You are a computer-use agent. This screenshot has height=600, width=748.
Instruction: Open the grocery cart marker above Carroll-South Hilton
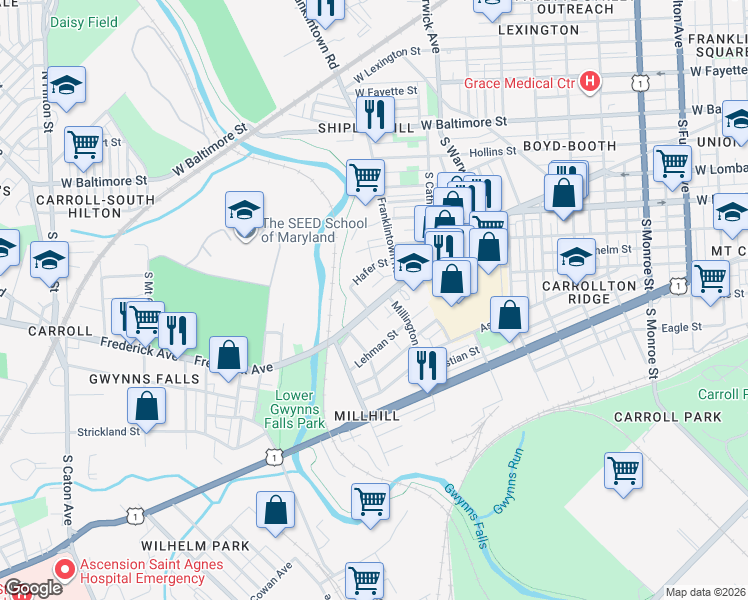(83, 148)
